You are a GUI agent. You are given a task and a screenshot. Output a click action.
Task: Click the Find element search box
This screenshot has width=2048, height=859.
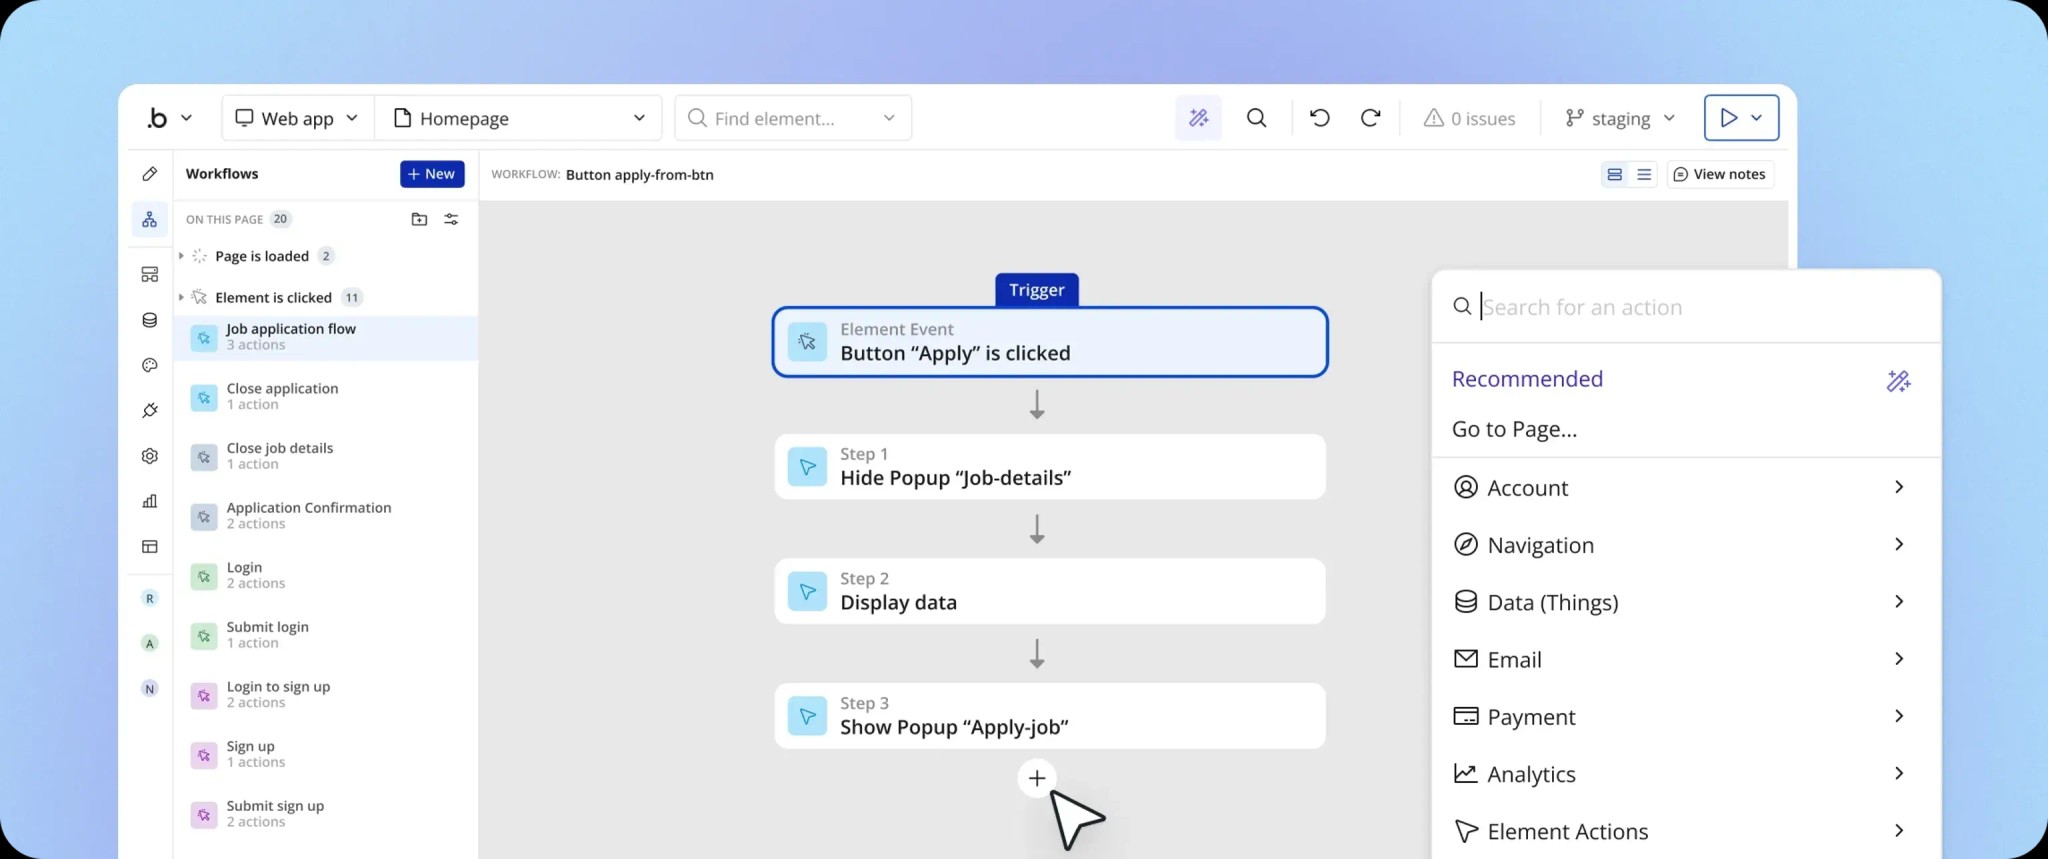pos(793,118)
